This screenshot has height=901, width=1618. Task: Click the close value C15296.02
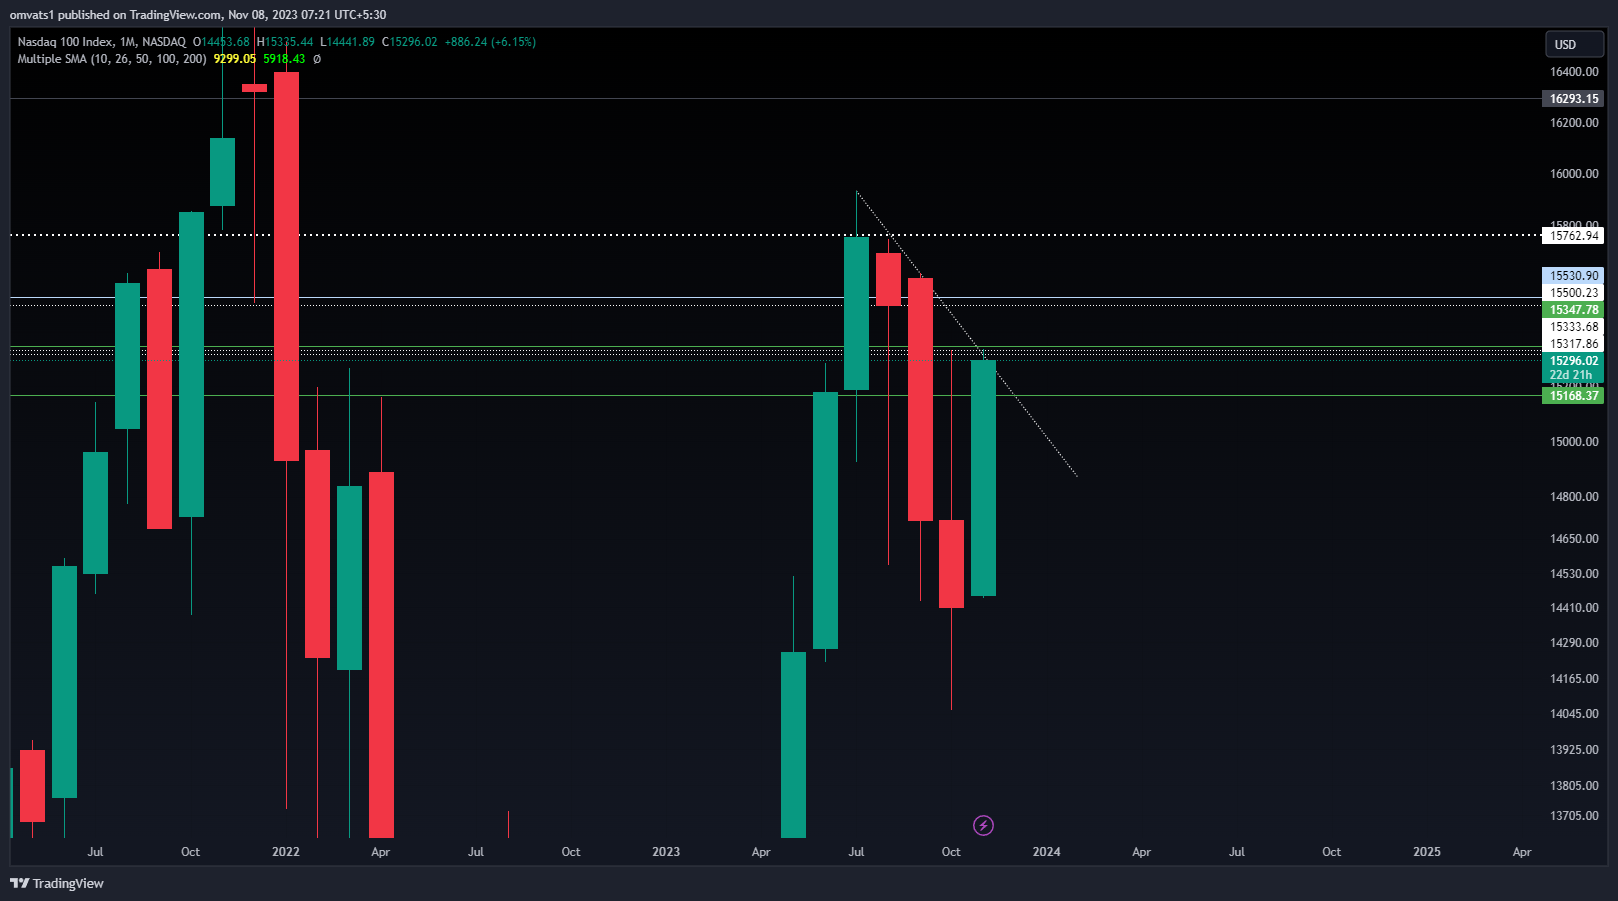(x=410, y=42)
